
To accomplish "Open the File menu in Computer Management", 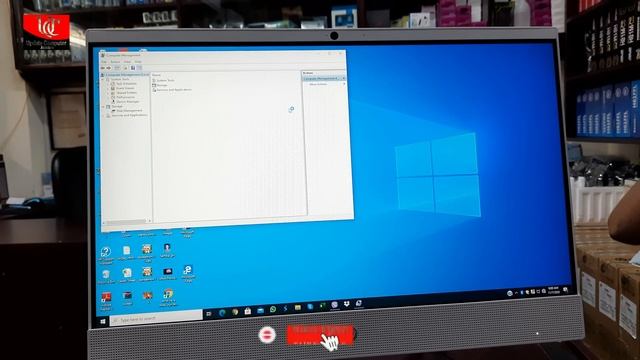I will [104, 62].
